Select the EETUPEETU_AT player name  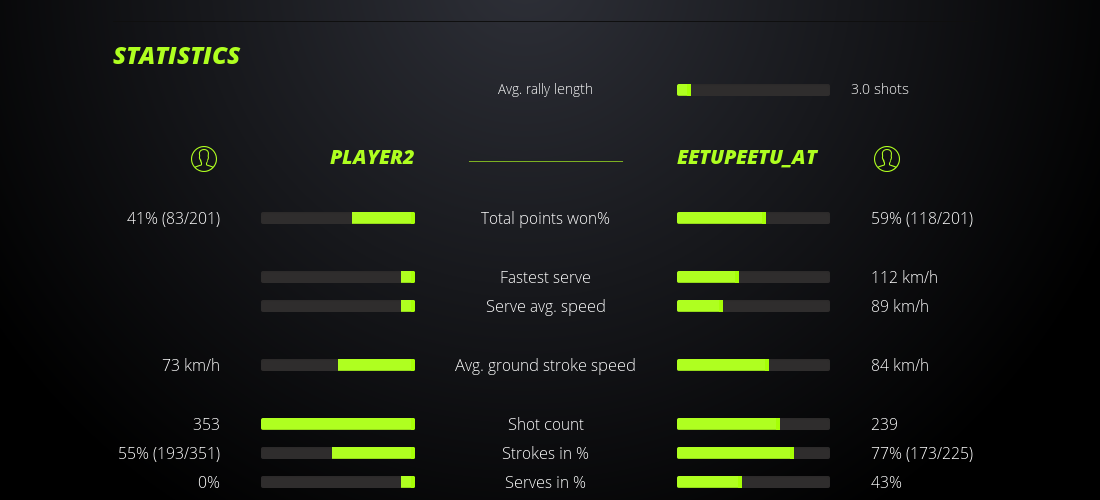[x=747, y=157]
